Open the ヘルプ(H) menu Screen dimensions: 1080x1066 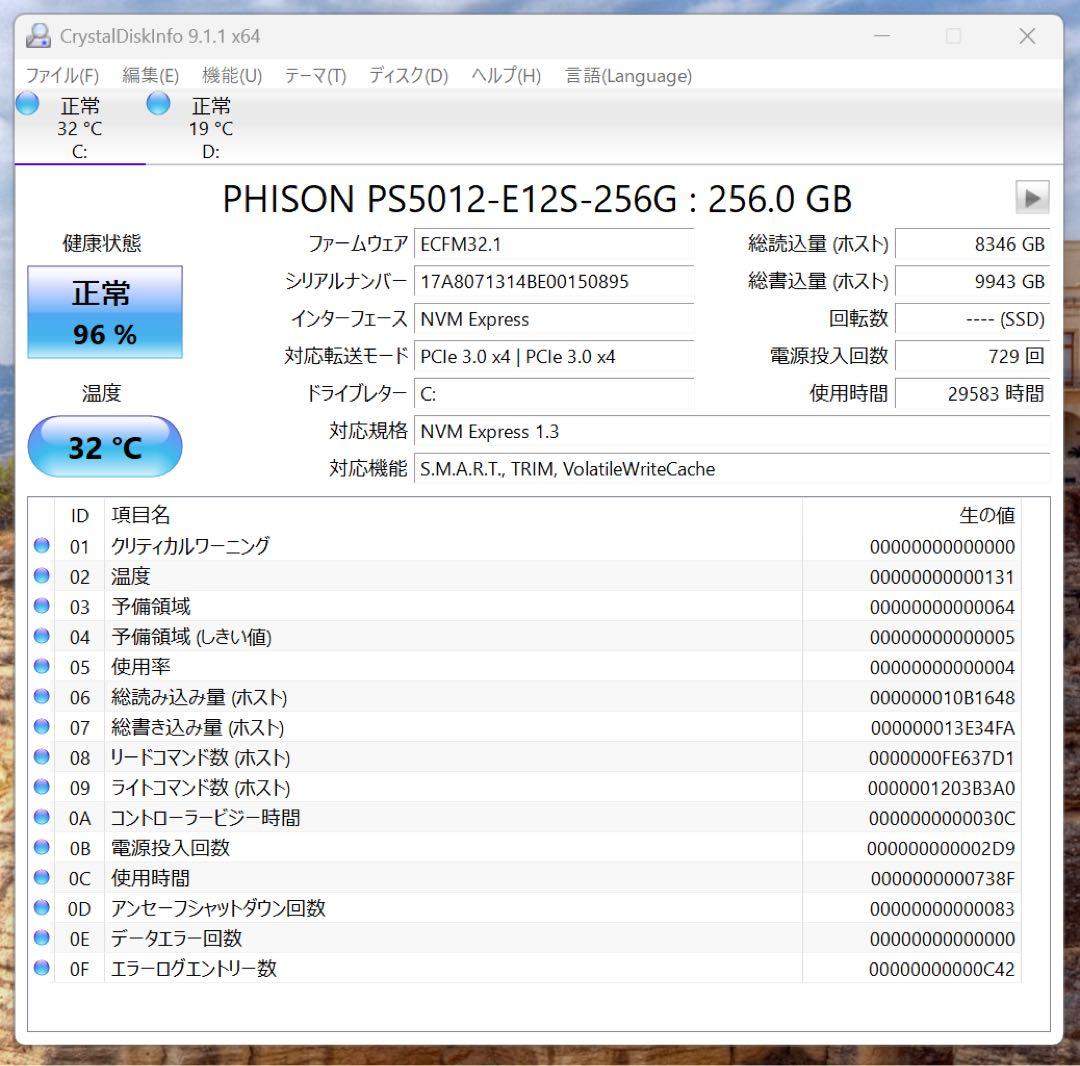coord(506,76)
